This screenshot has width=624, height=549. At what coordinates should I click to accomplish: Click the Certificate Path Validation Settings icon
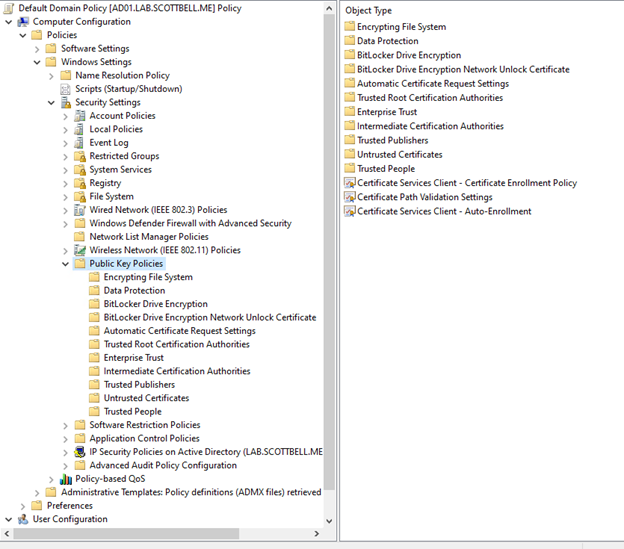click(349, 197)
